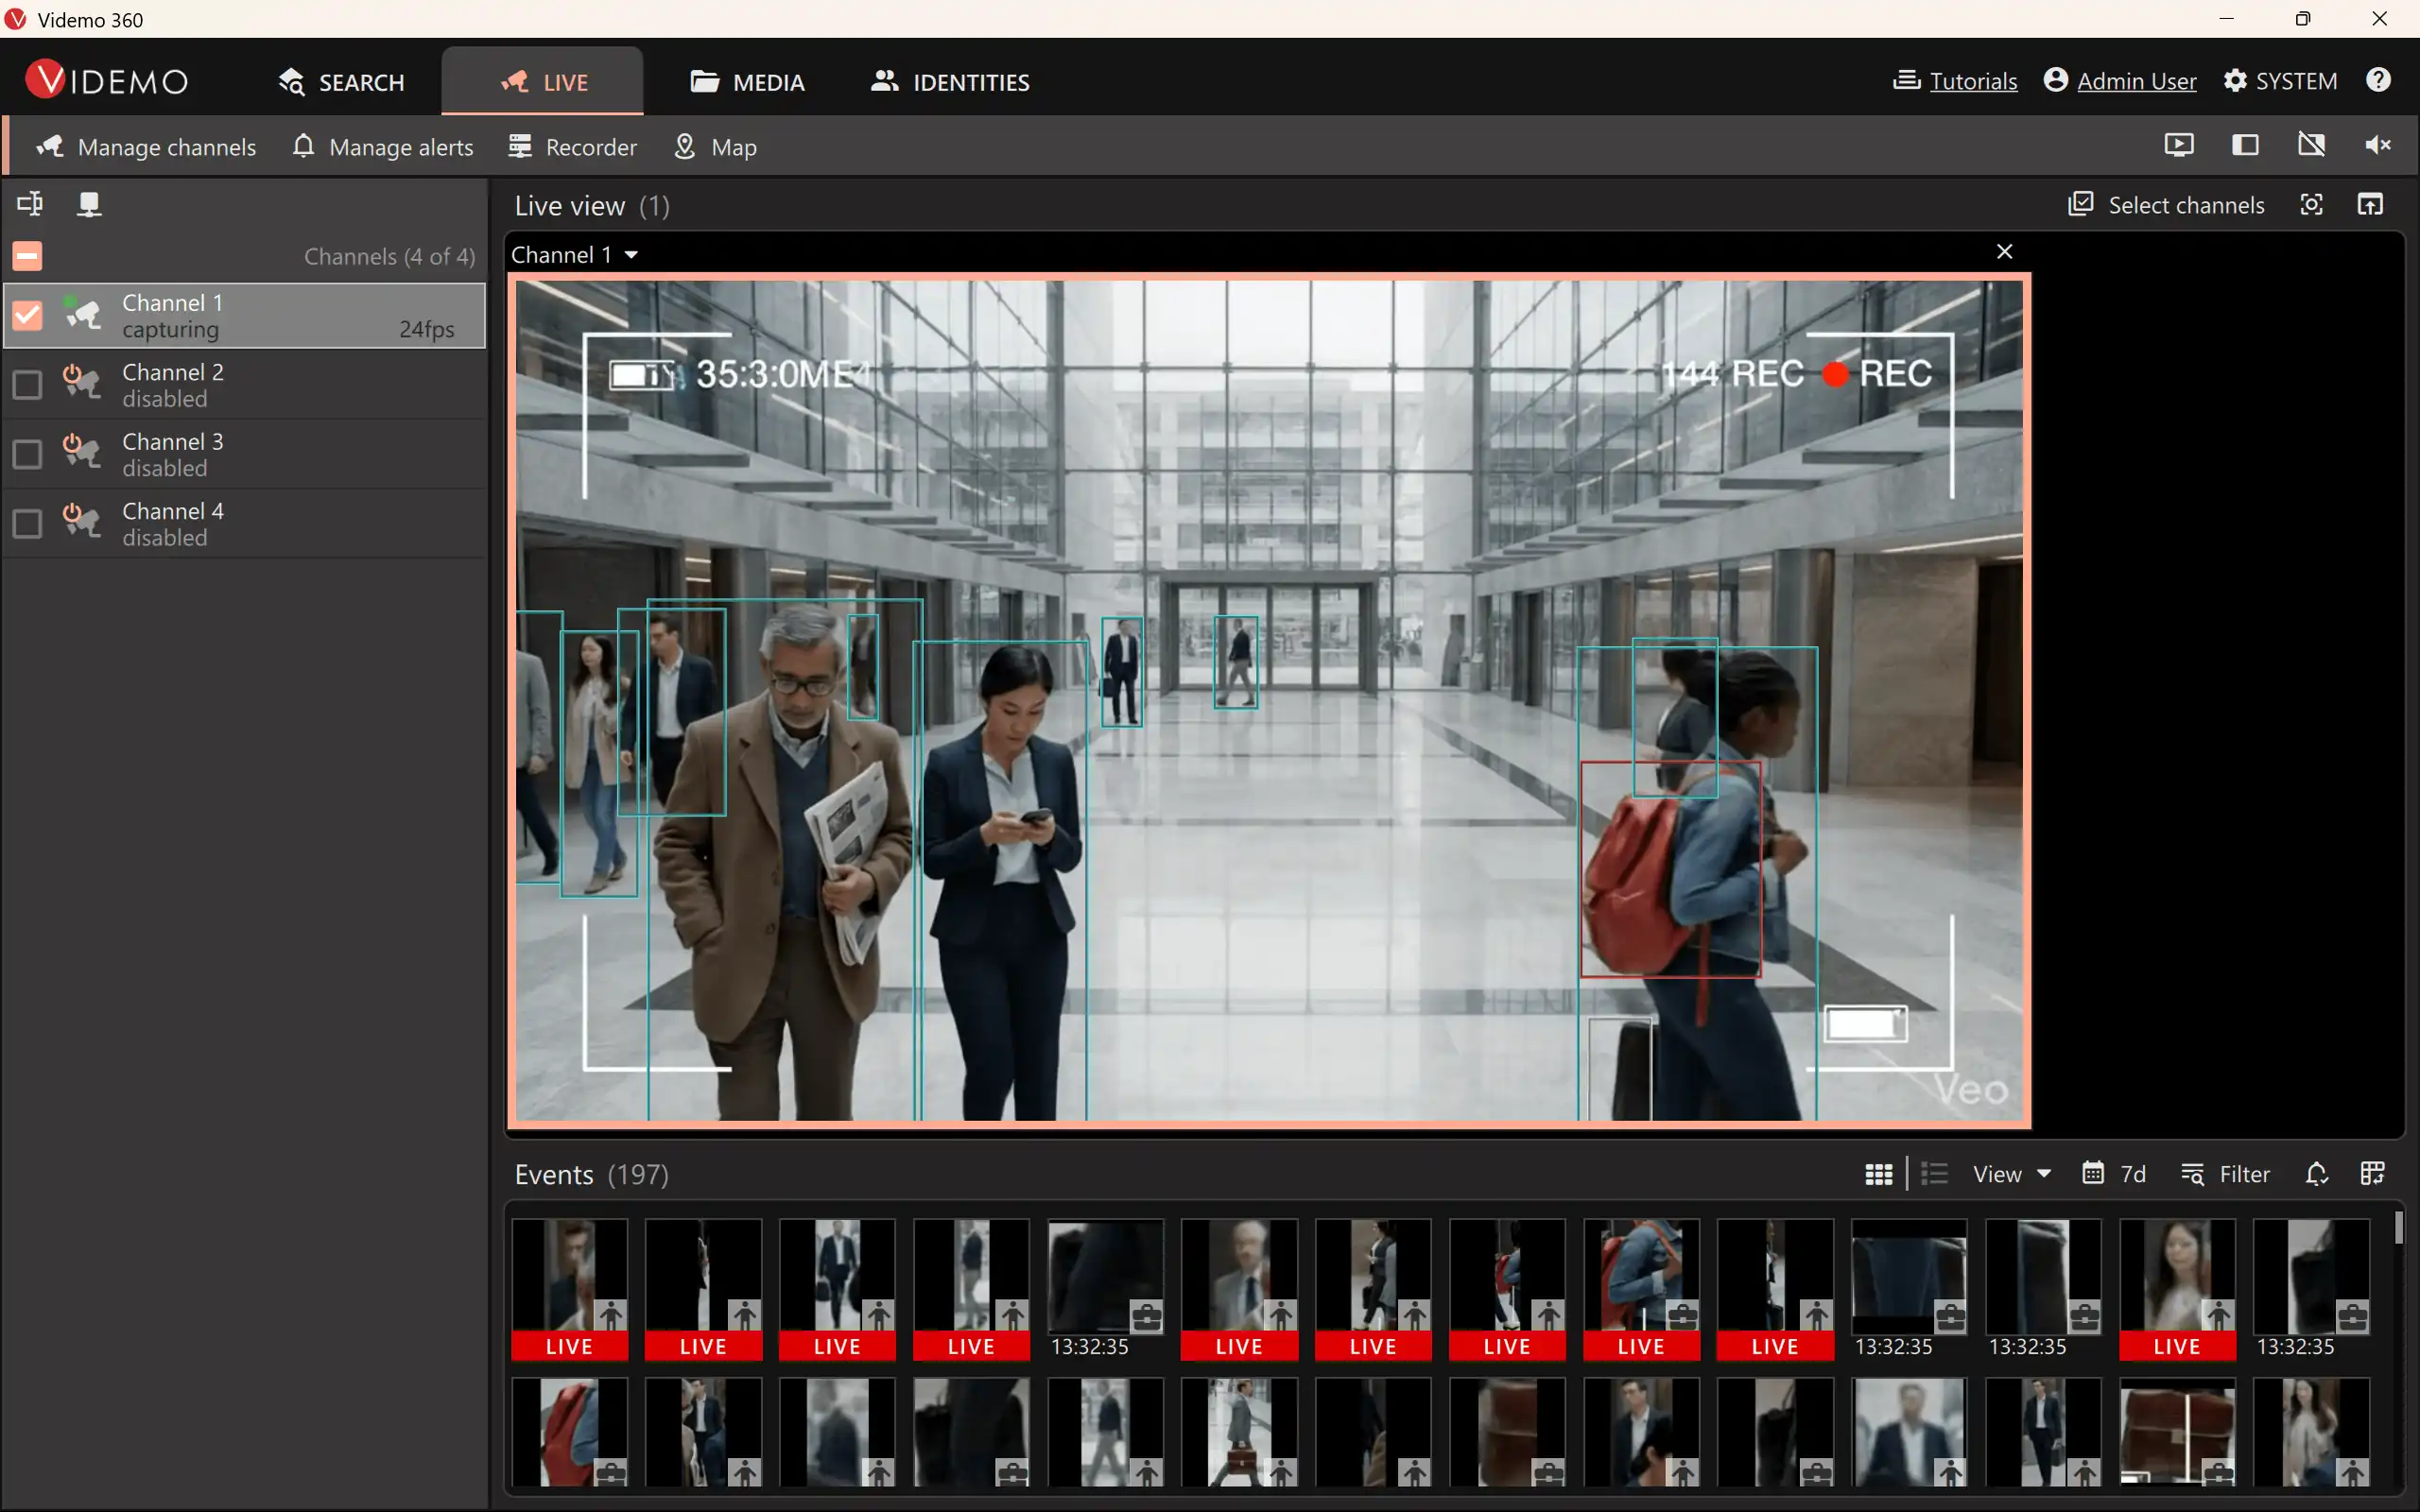Click the Events (197) heading
Image resolution: width=2420 pixels, height=1512 pixels.
(x=591, y=1174)
